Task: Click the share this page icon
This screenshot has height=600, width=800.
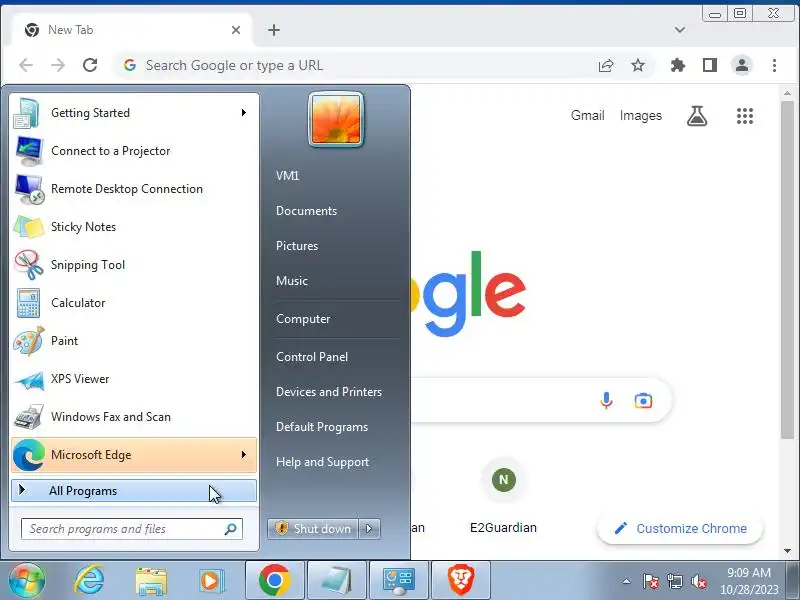Action: click(606, 65)
